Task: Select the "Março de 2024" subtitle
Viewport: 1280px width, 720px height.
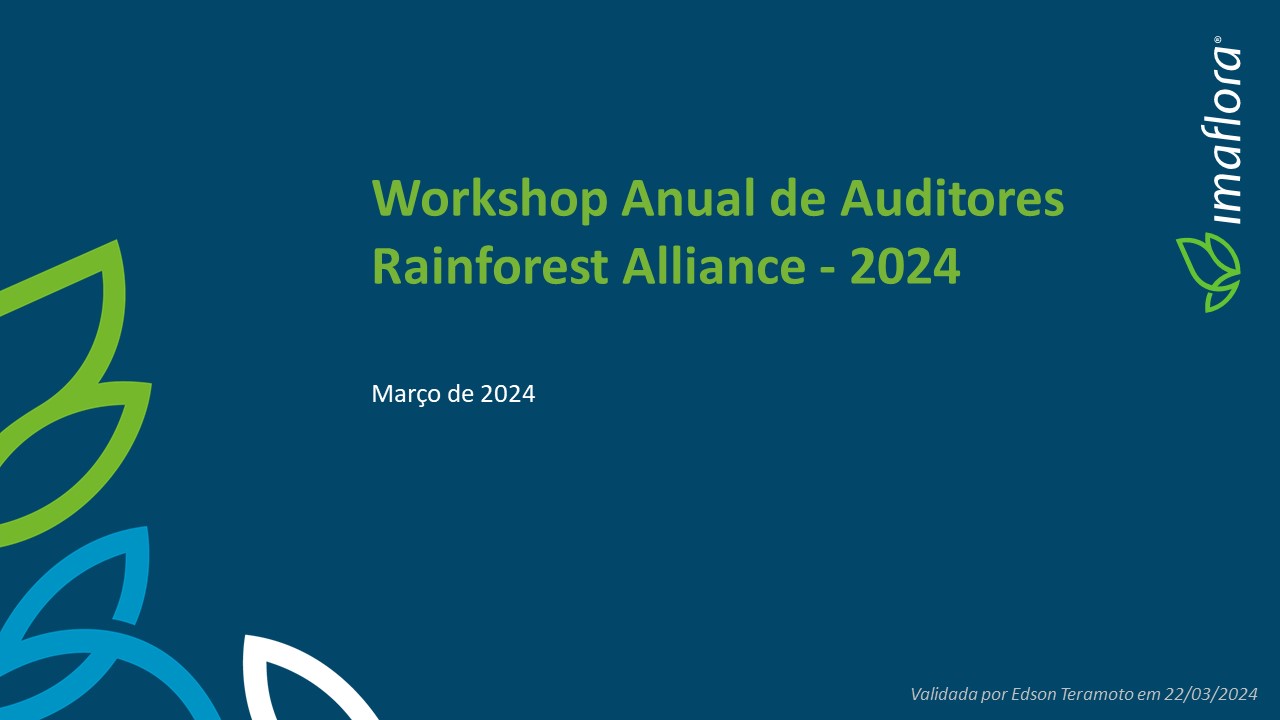Action: coord(453,394)
